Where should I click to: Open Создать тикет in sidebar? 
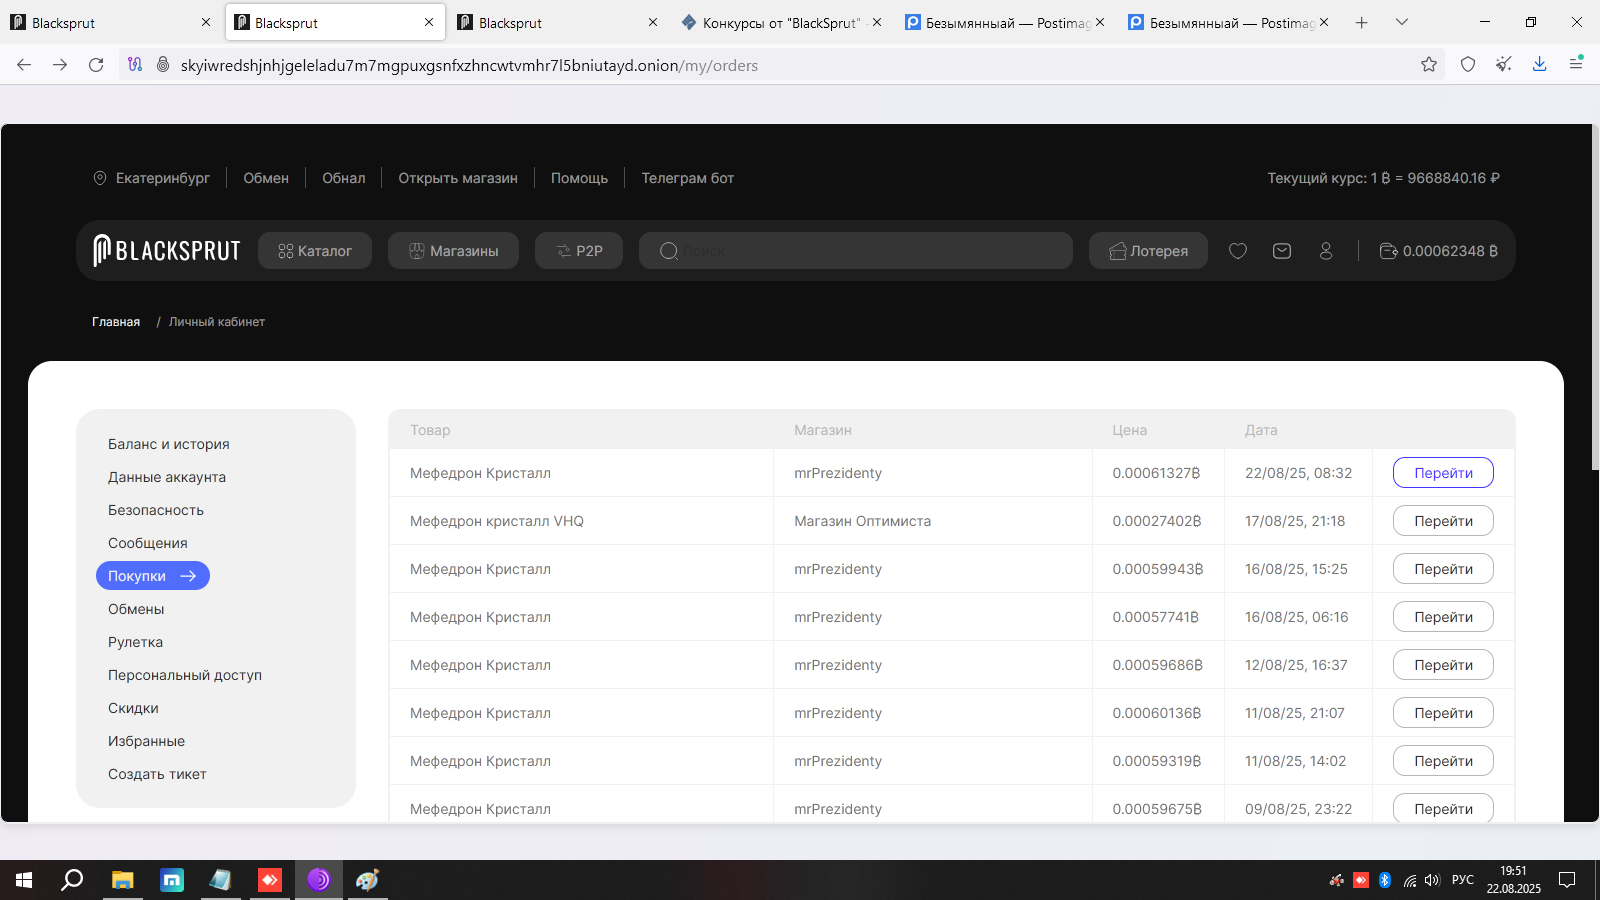click(157, 774)
